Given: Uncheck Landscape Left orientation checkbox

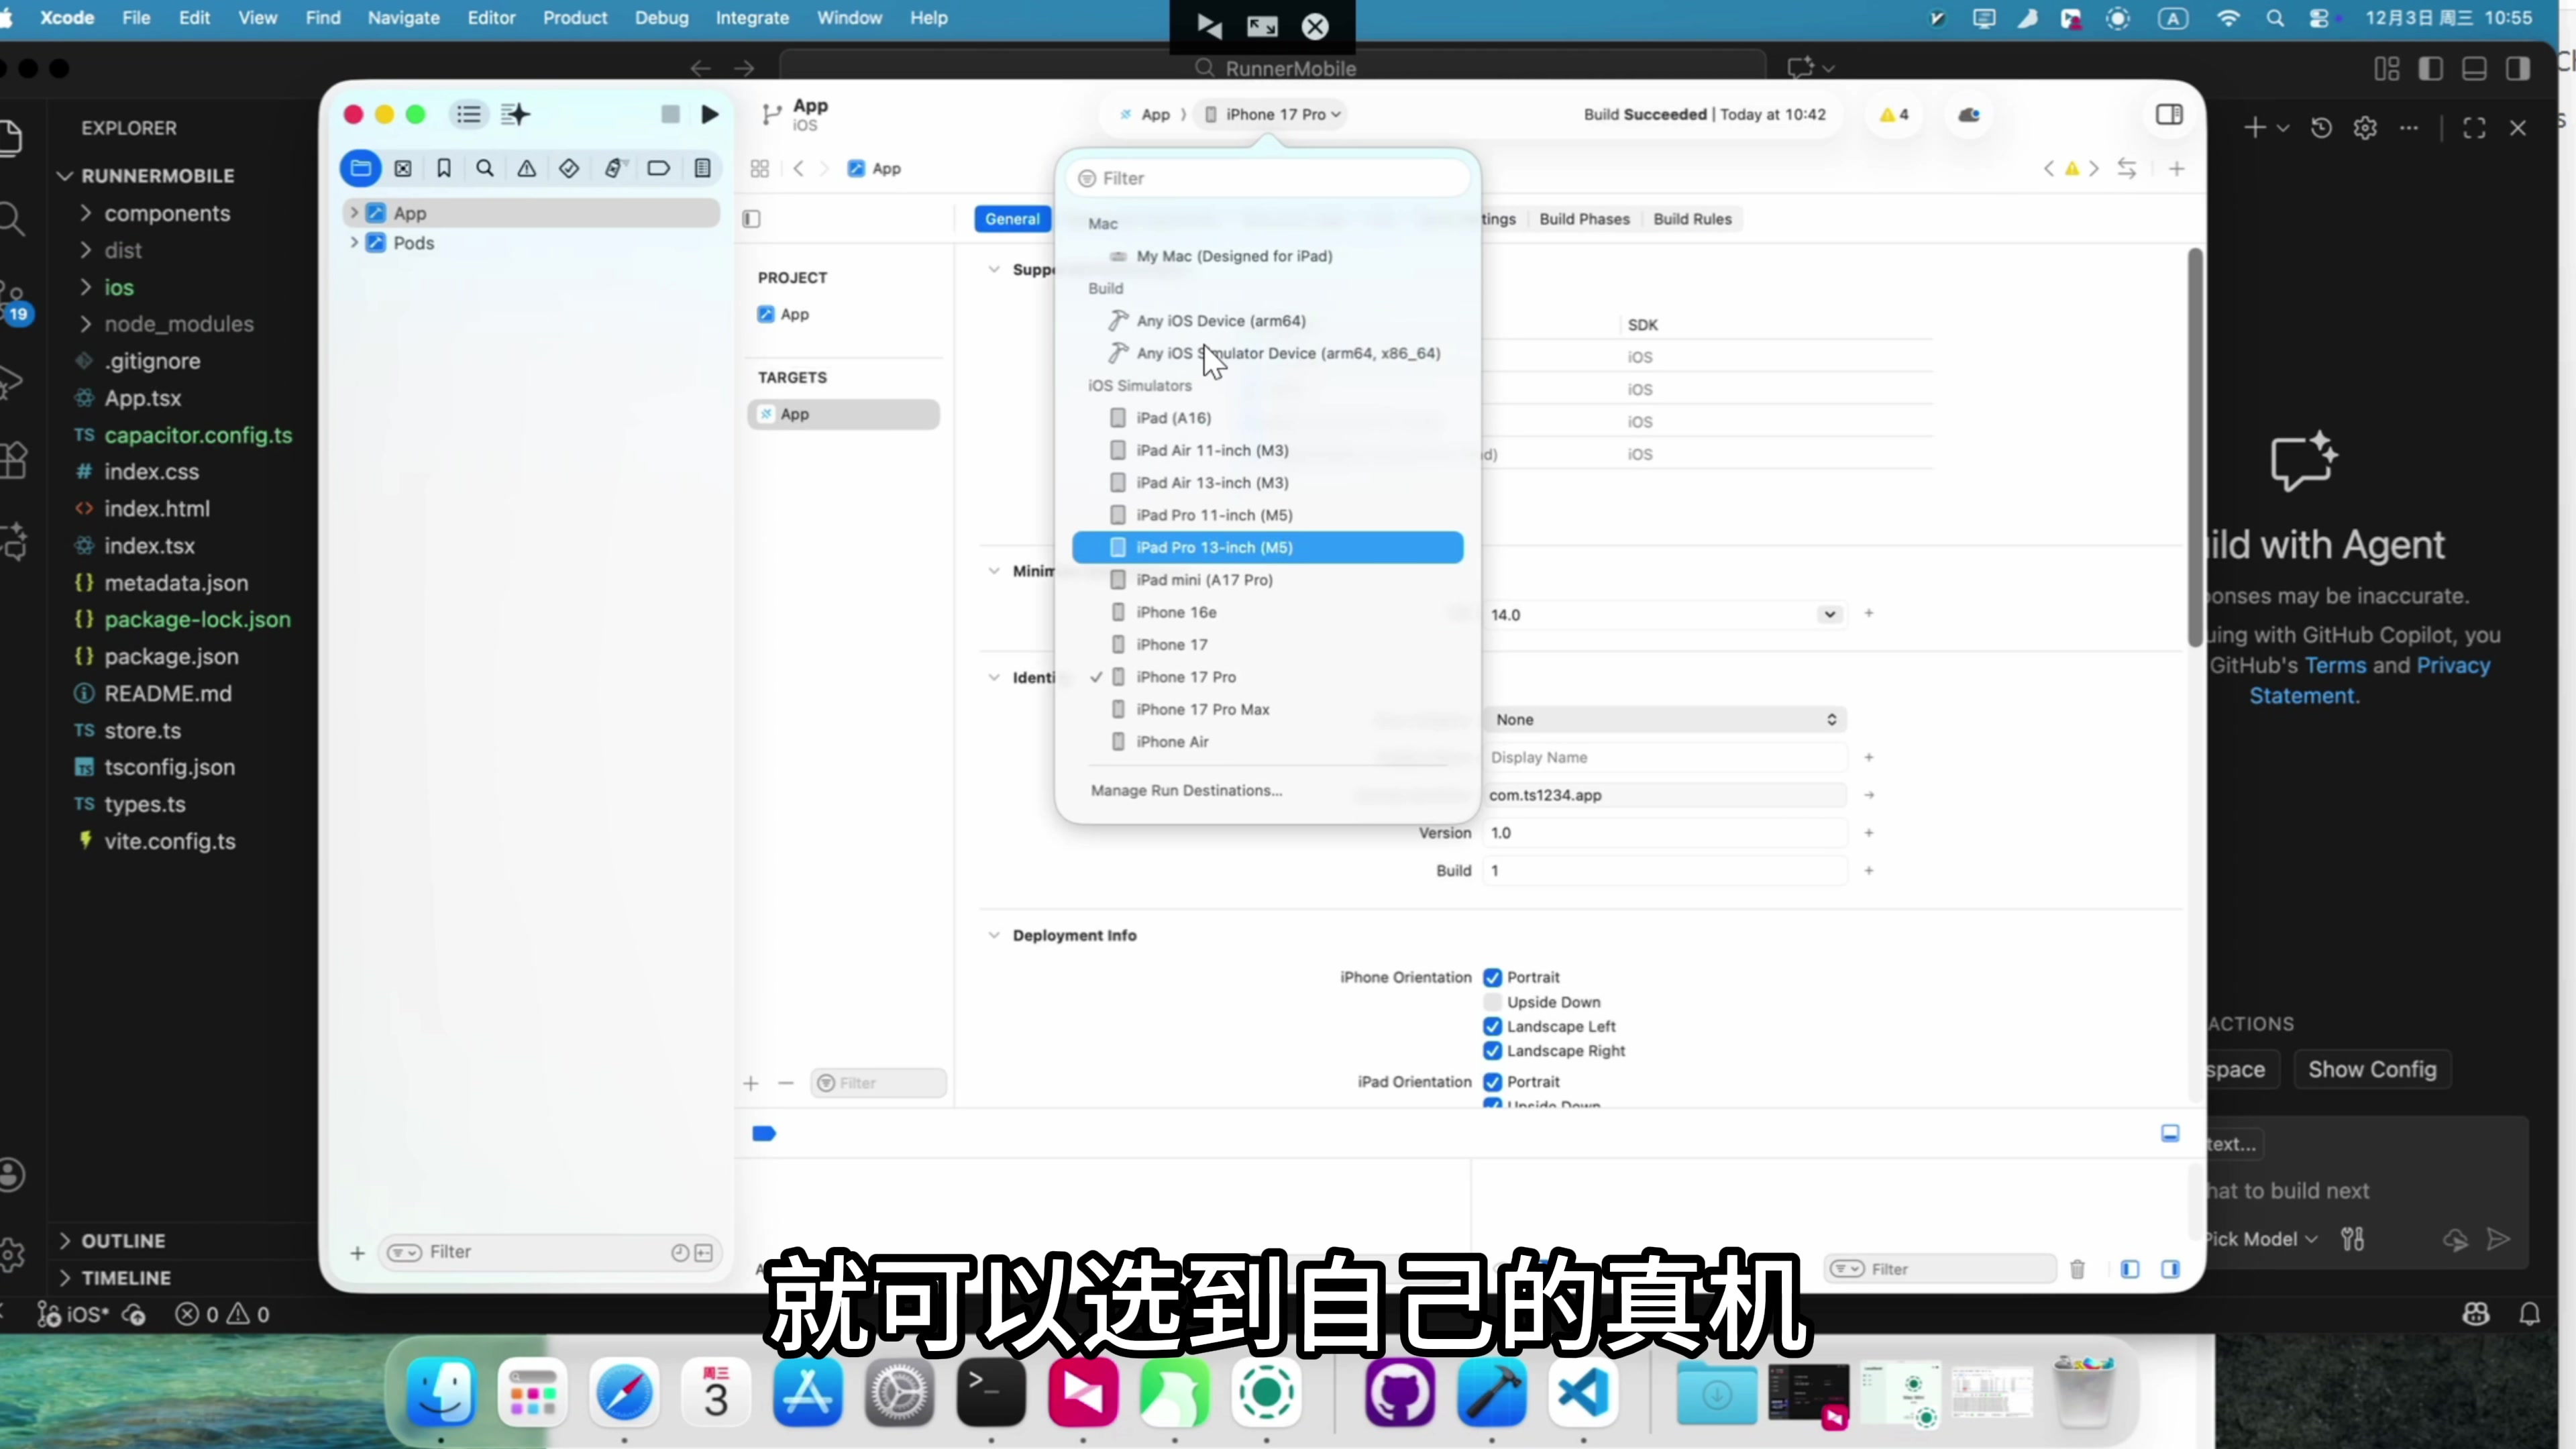Looking at the screenshot, I should [1493, 1026].
